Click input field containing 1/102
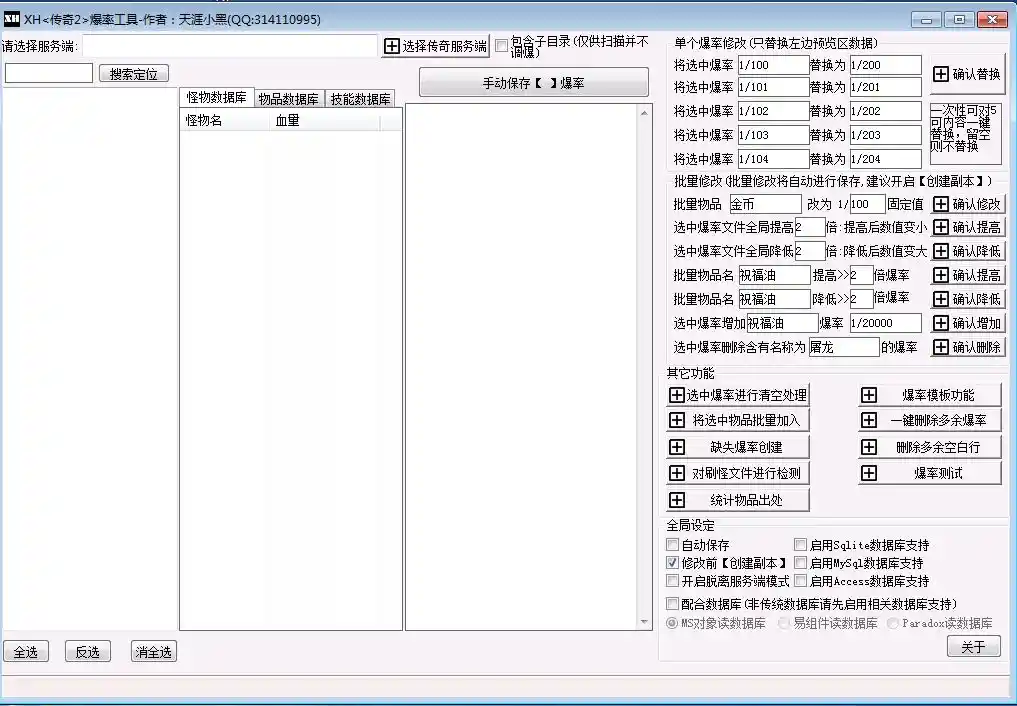The width and height of the screenshot is (1017, 706). point(773,111)
